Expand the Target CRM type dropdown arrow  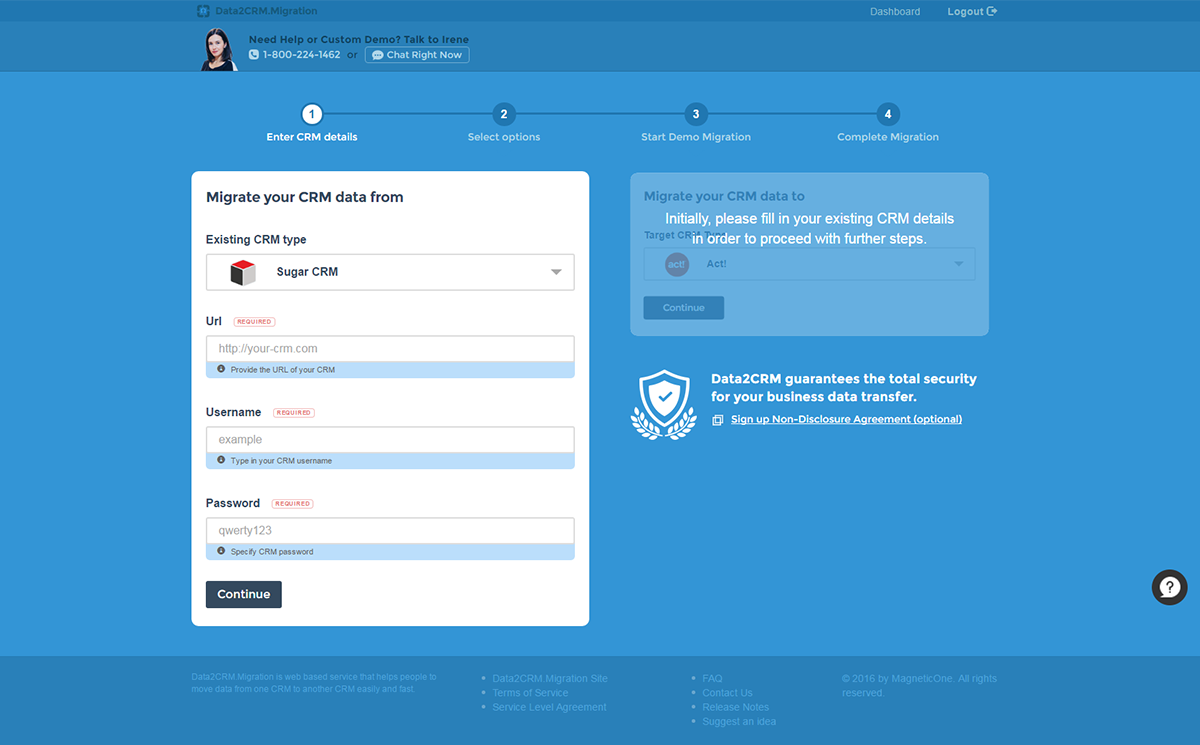pos(958,264)
